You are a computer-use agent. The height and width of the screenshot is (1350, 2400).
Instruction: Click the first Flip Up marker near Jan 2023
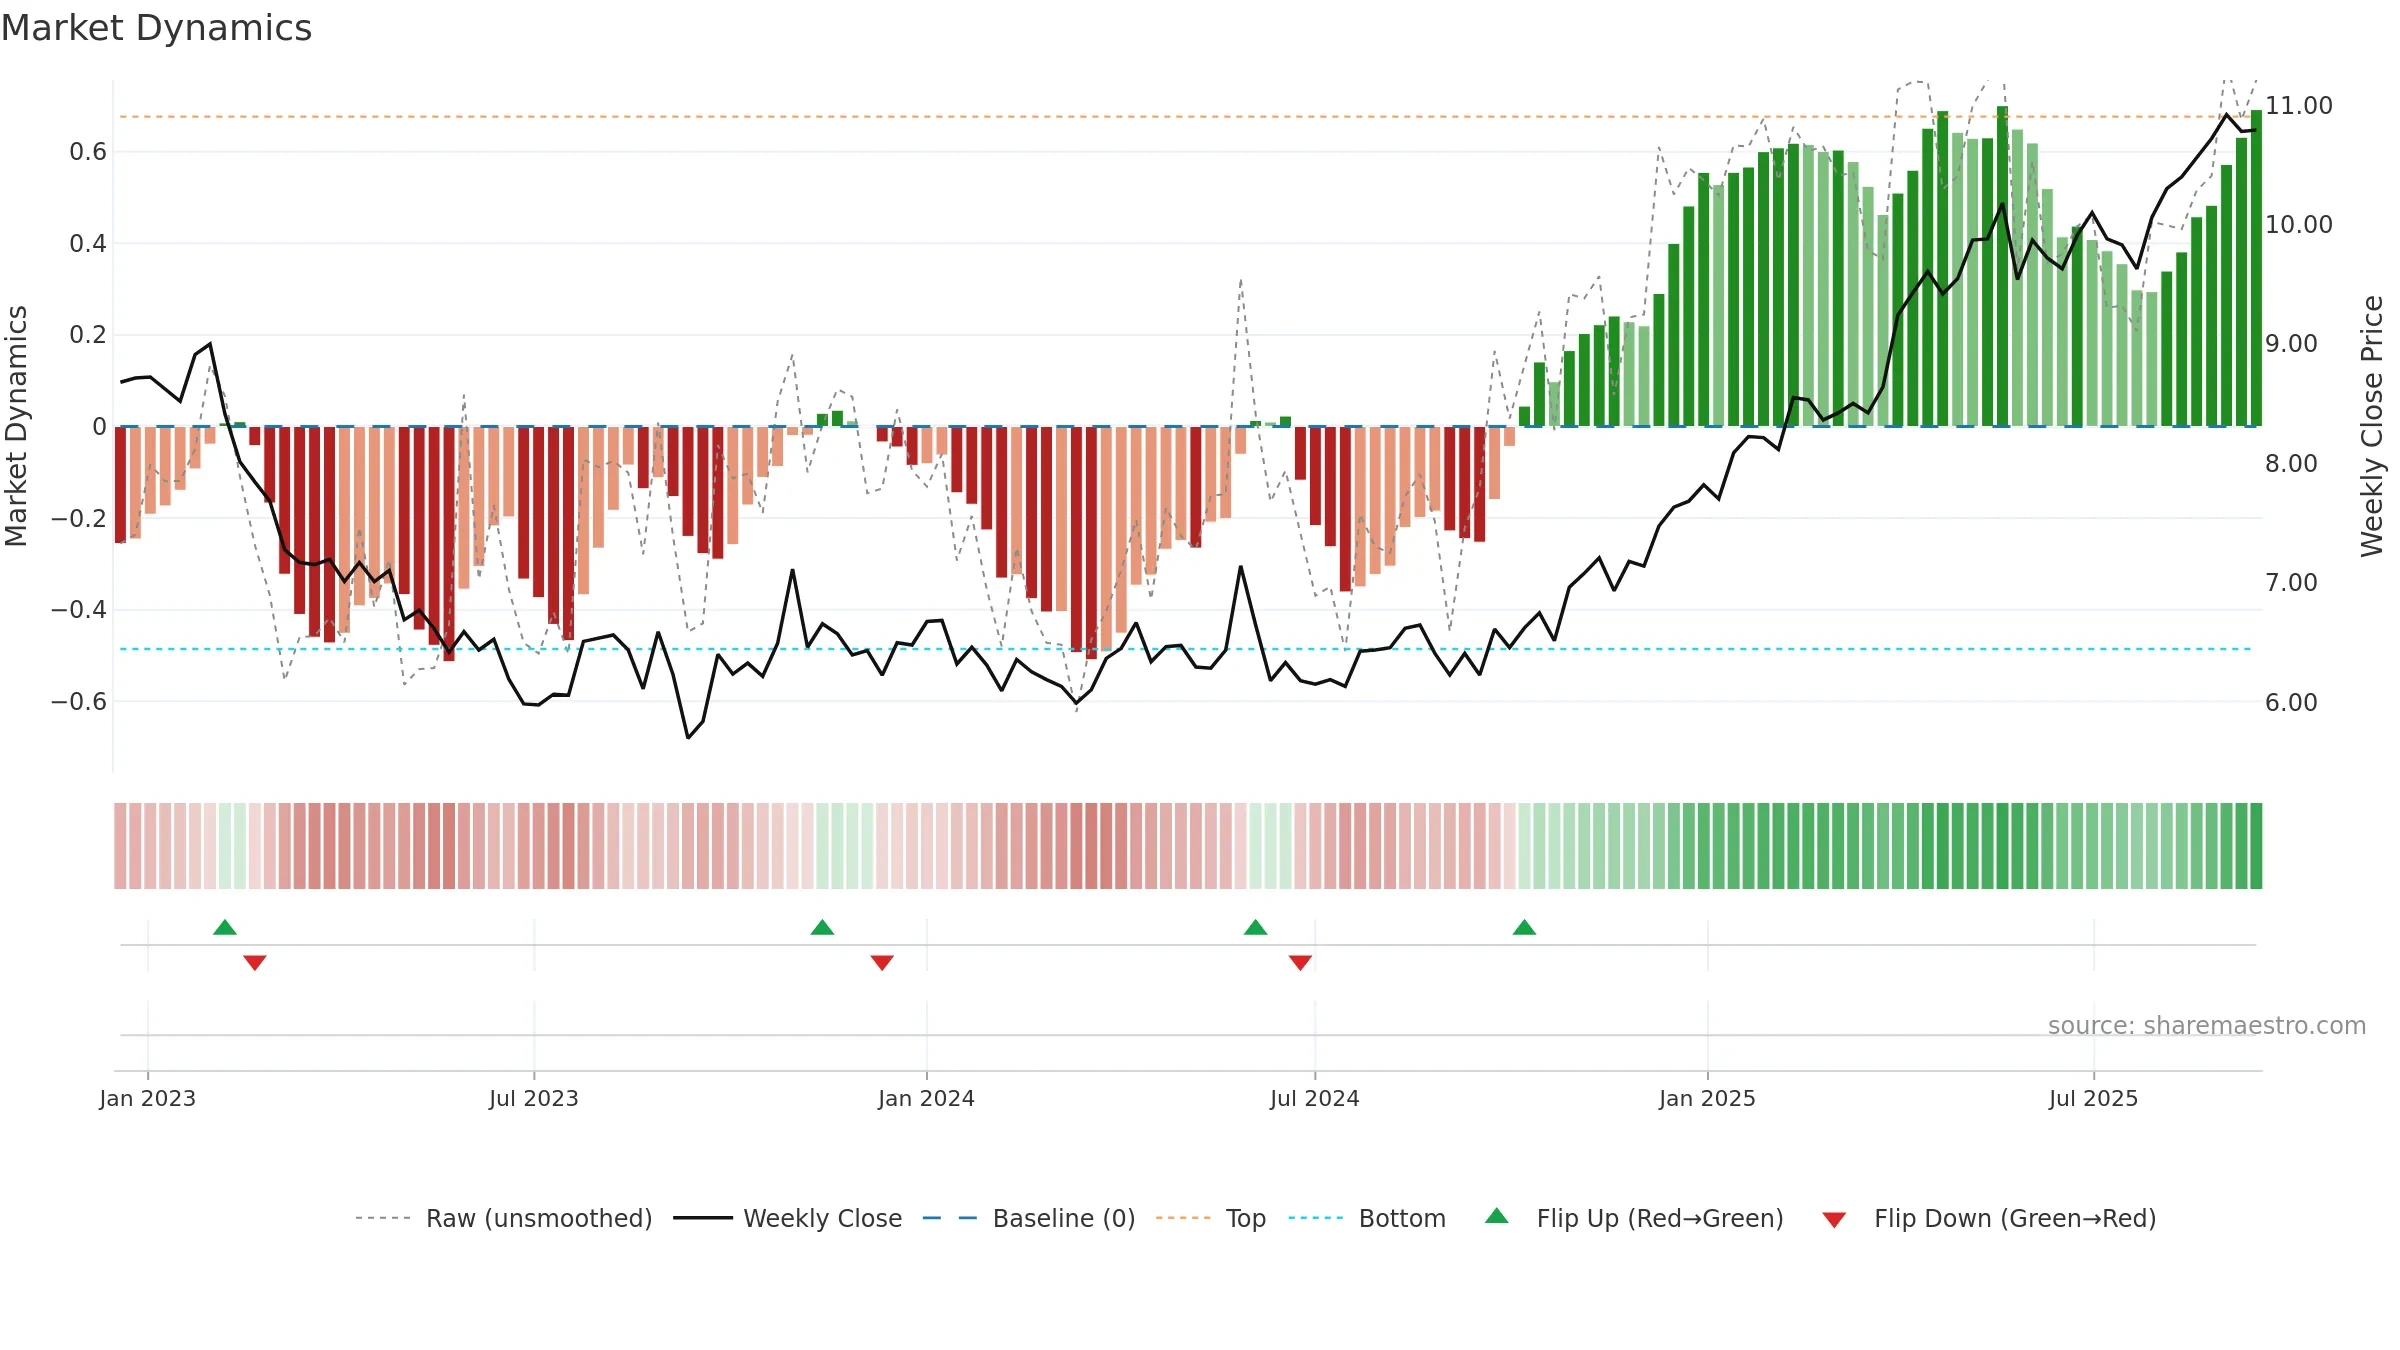click(x=225, y=927)
